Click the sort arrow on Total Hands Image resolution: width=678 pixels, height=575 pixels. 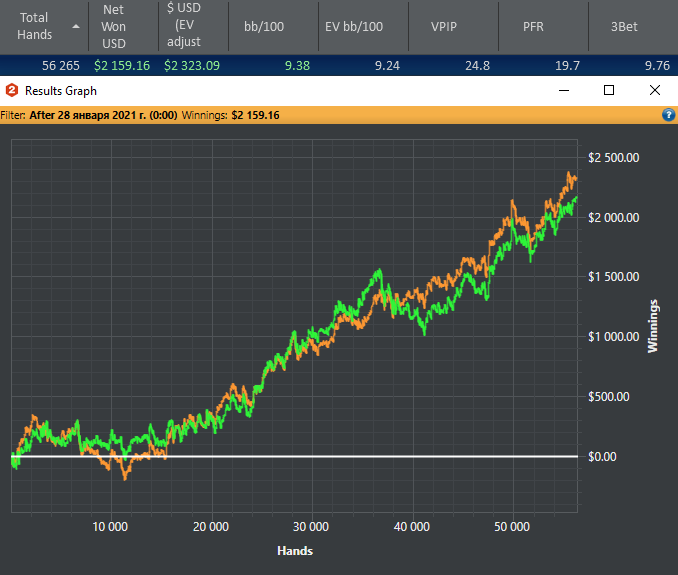tap(75, 27)
